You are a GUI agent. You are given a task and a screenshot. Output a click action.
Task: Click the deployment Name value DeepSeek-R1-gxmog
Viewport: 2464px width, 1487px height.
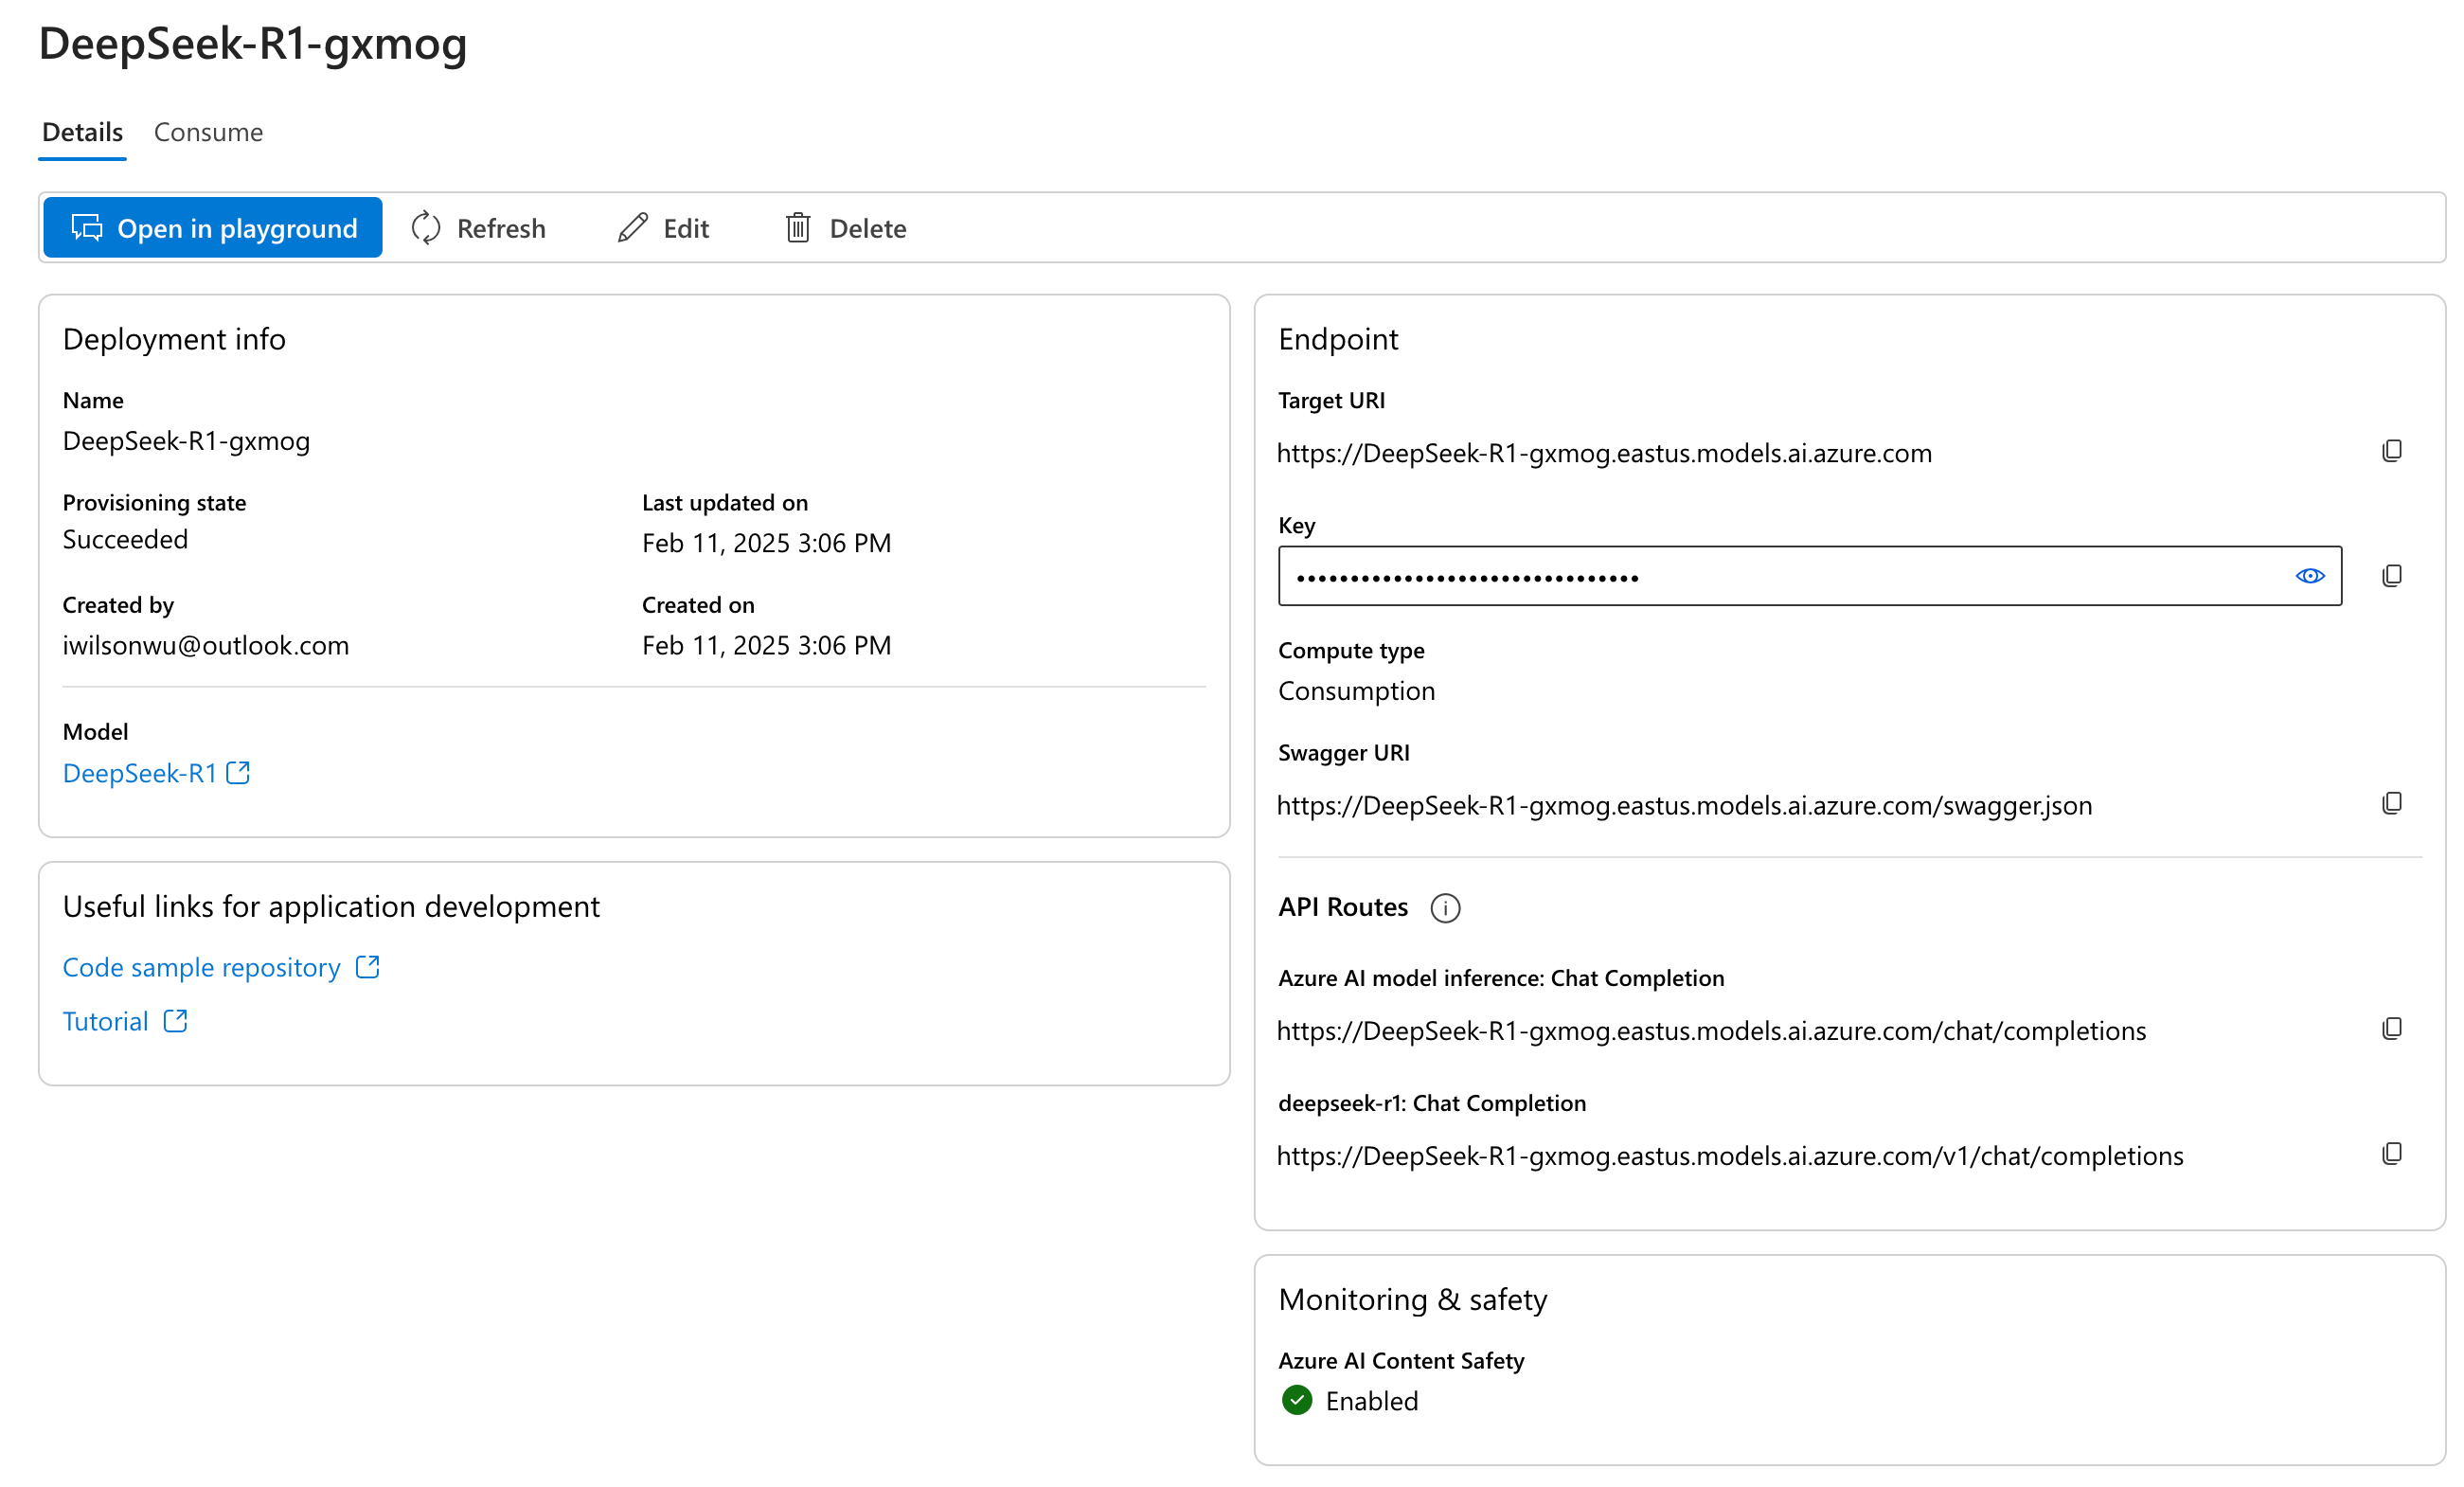(x=186, y=441)
